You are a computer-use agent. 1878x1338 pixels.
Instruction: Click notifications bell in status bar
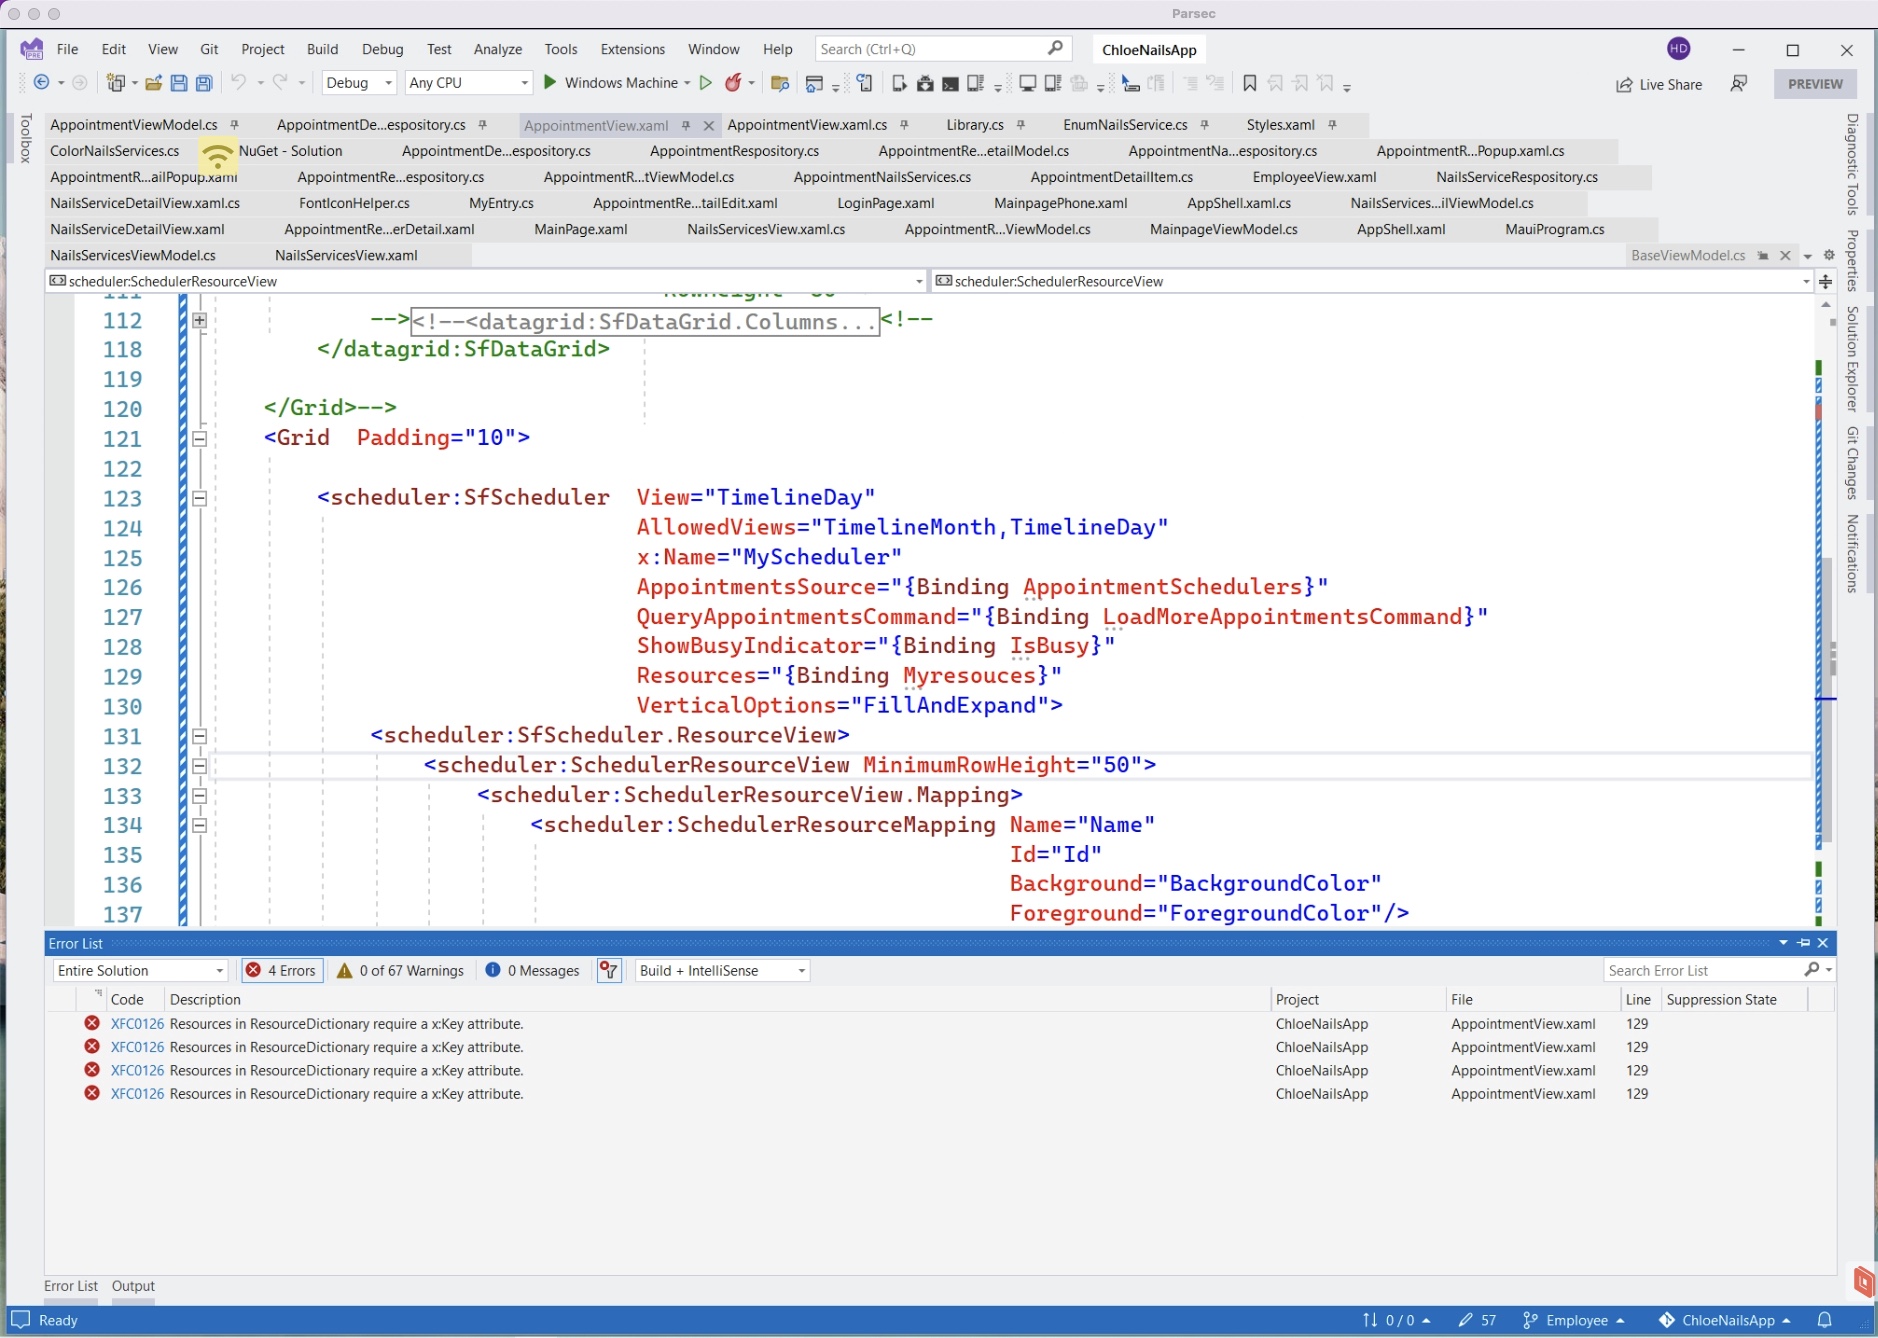coord(1824,1320)
